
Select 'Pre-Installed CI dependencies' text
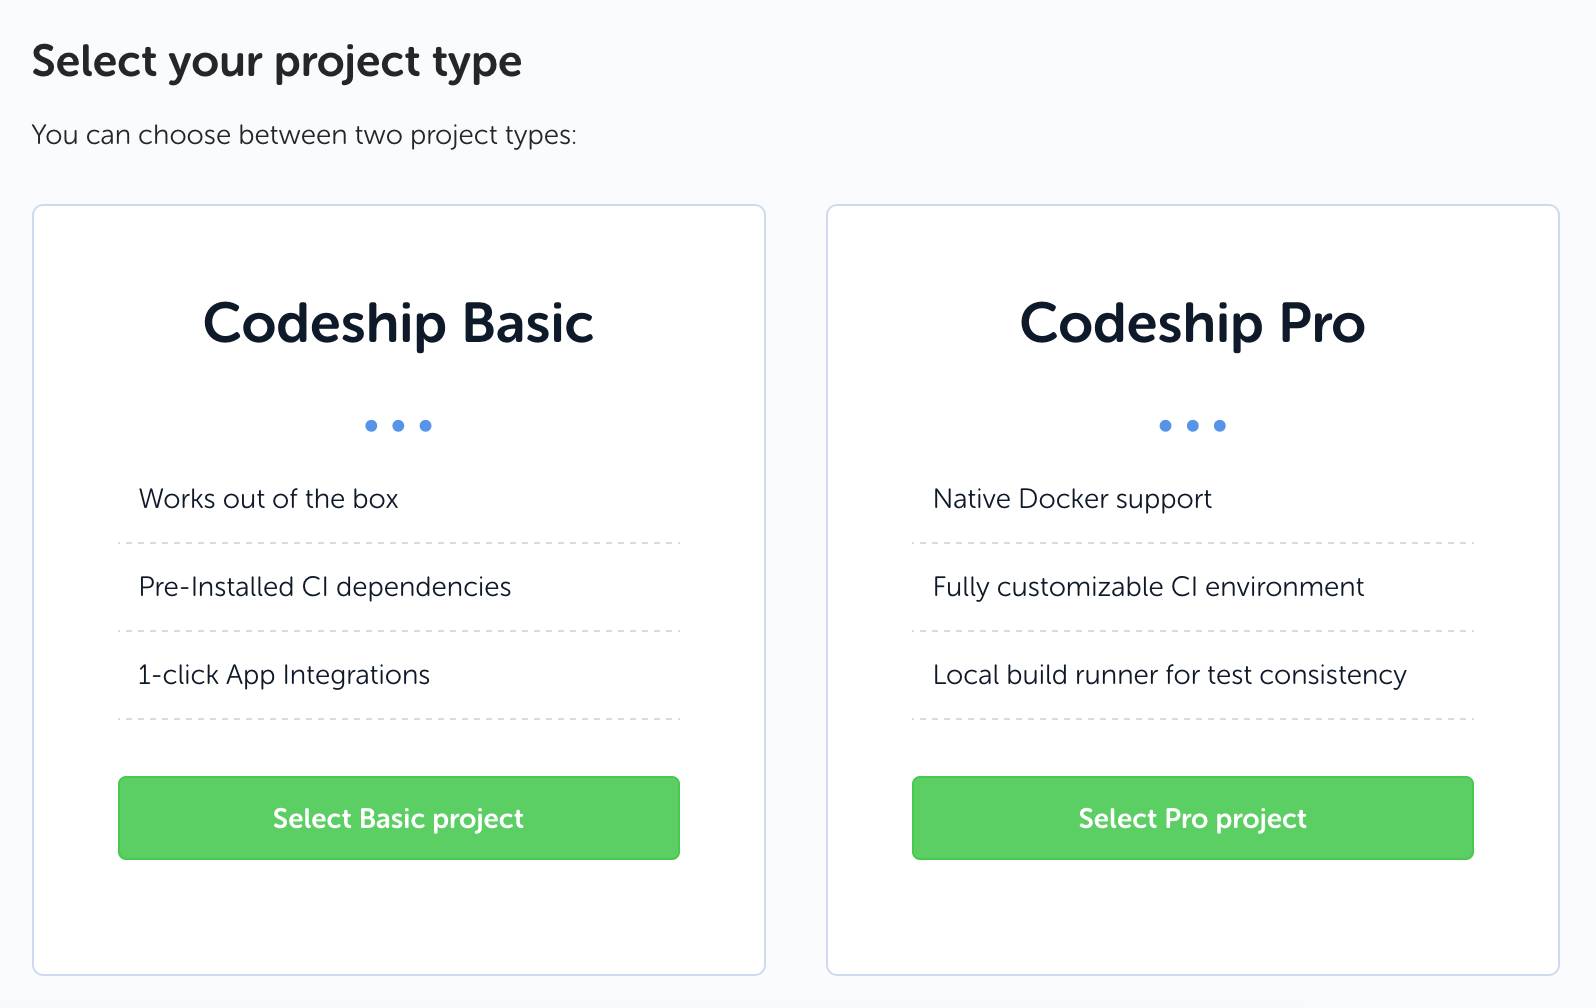[325, 587]
